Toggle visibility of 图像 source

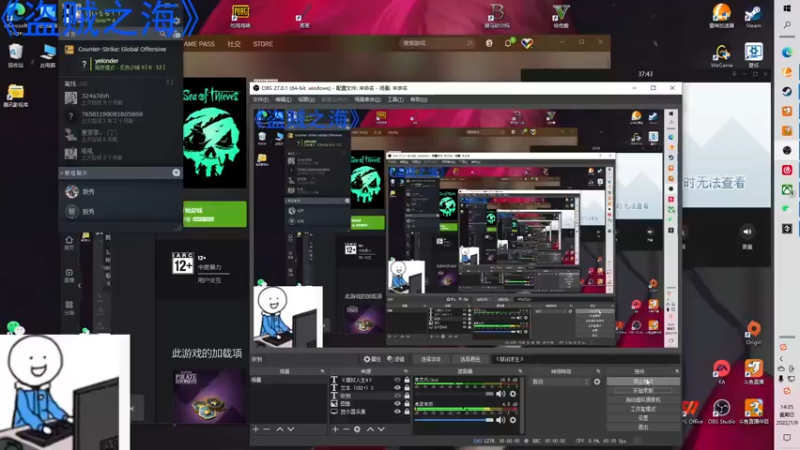[397, 404]
